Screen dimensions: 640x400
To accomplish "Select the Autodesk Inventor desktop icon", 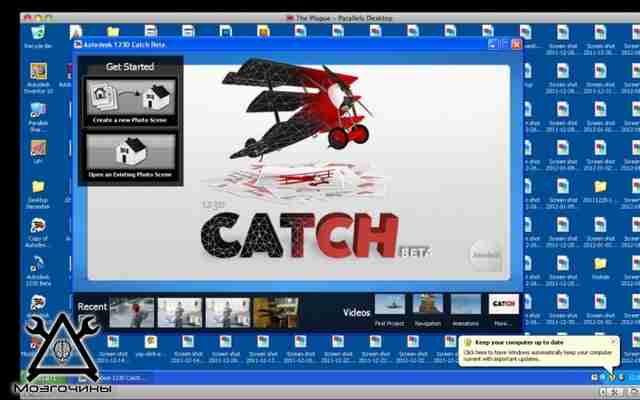I will [39, 79].
